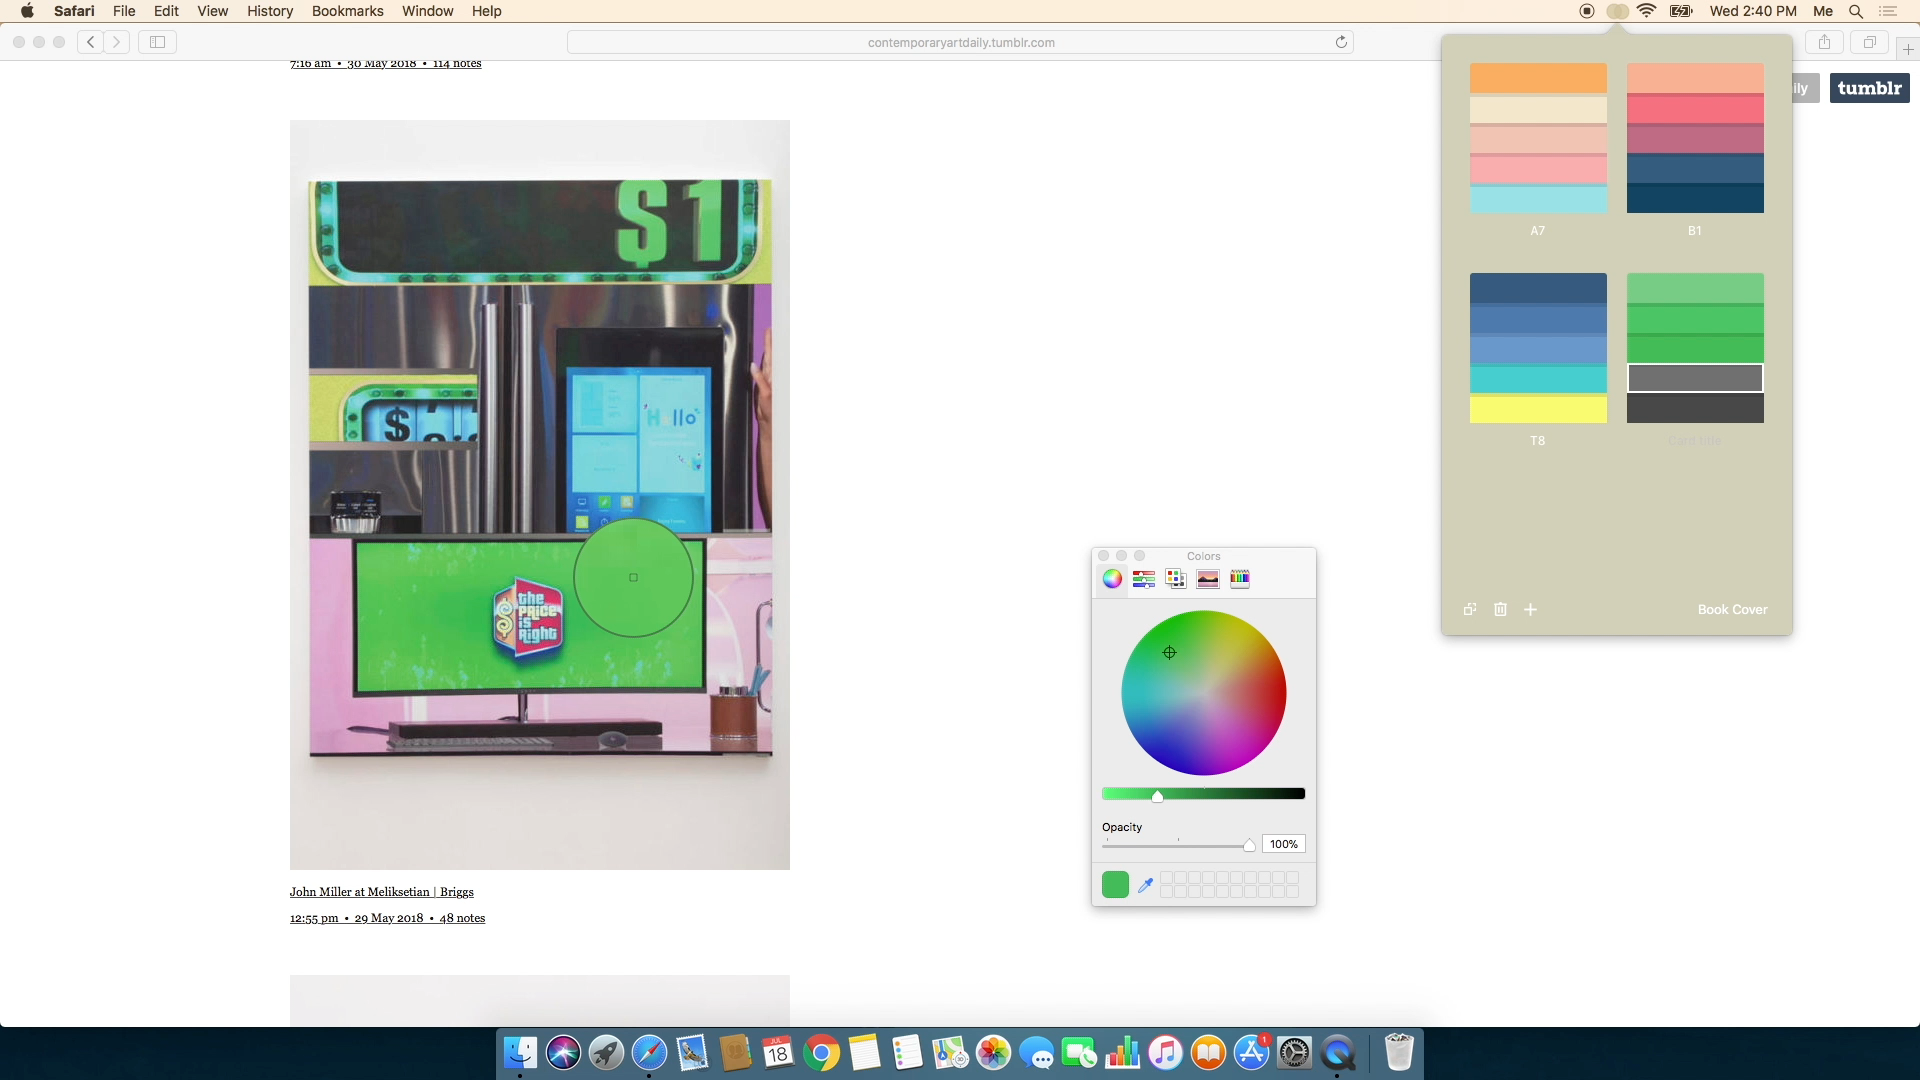Open the '48 notes' link
The height and width of the screenshot is (1080, 1920).
point(462,917)
